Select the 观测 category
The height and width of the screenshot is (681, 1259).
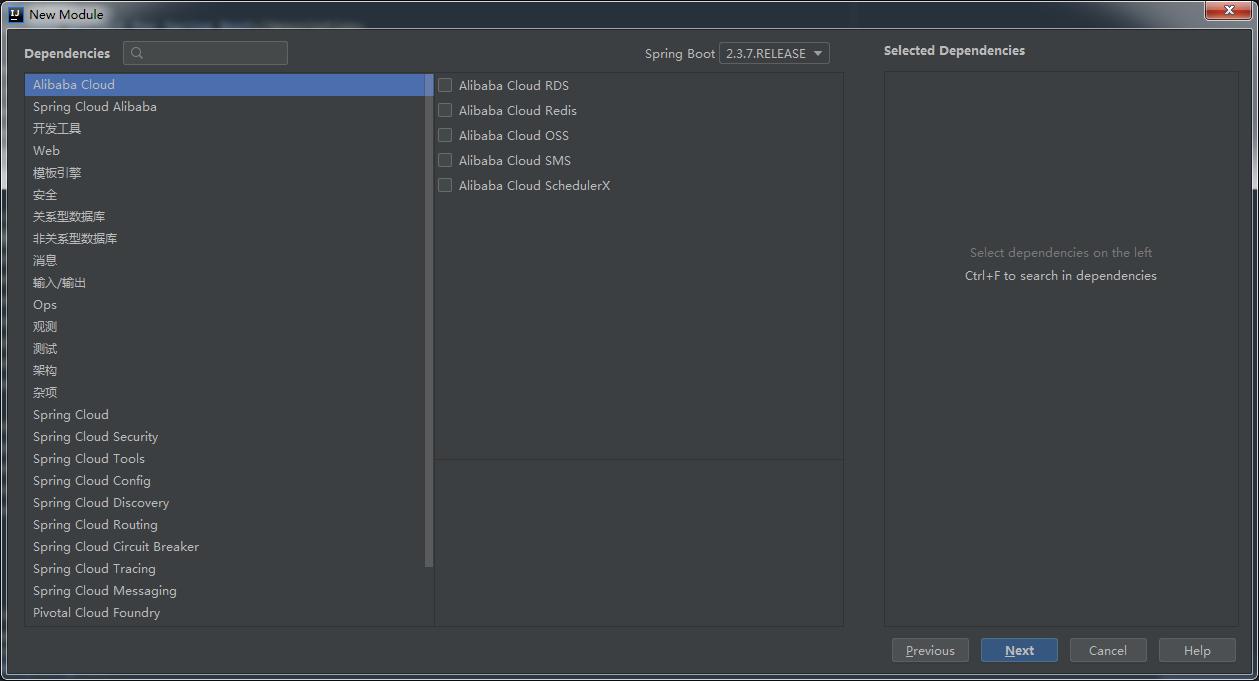[225, 327]
